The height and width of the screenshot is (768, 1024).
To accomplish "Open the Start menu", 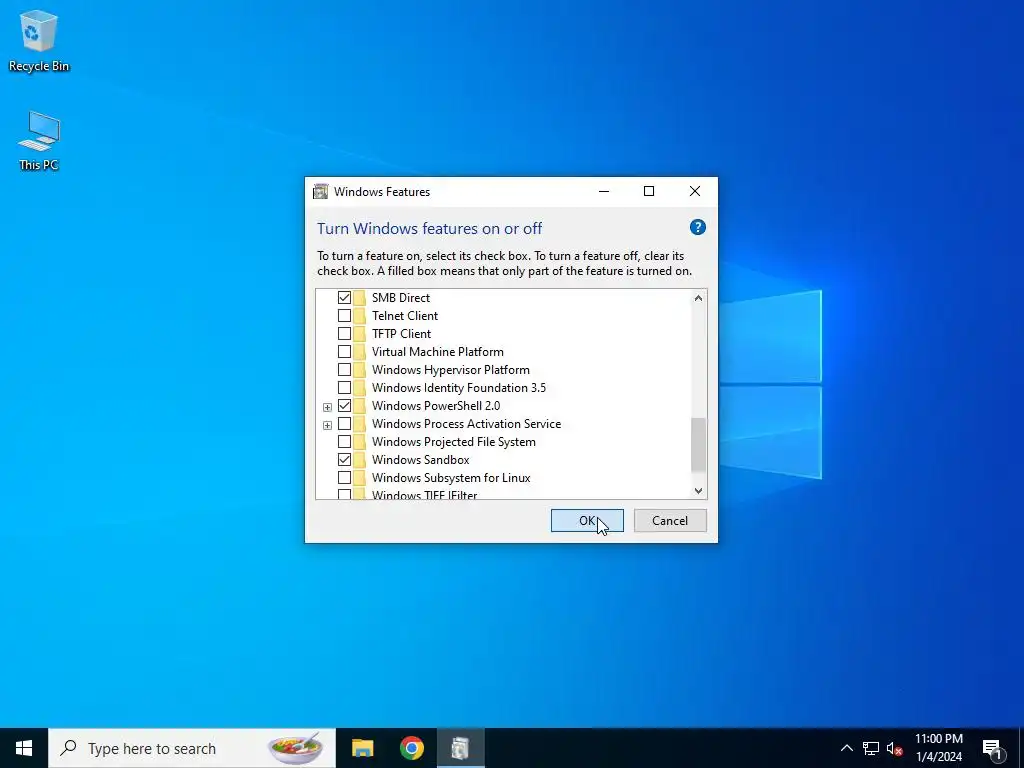I will [24, 748].
